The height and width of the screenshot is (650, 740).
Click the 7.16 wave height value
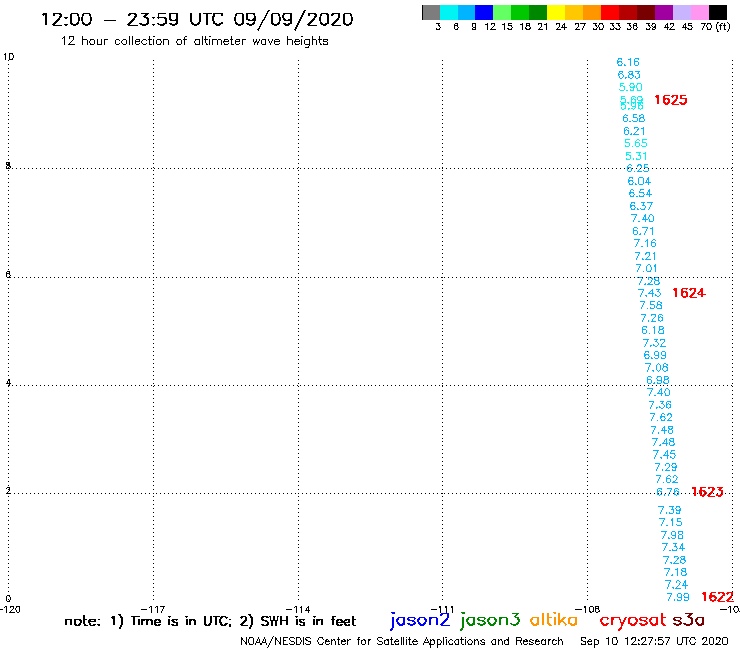coord(645,244)
